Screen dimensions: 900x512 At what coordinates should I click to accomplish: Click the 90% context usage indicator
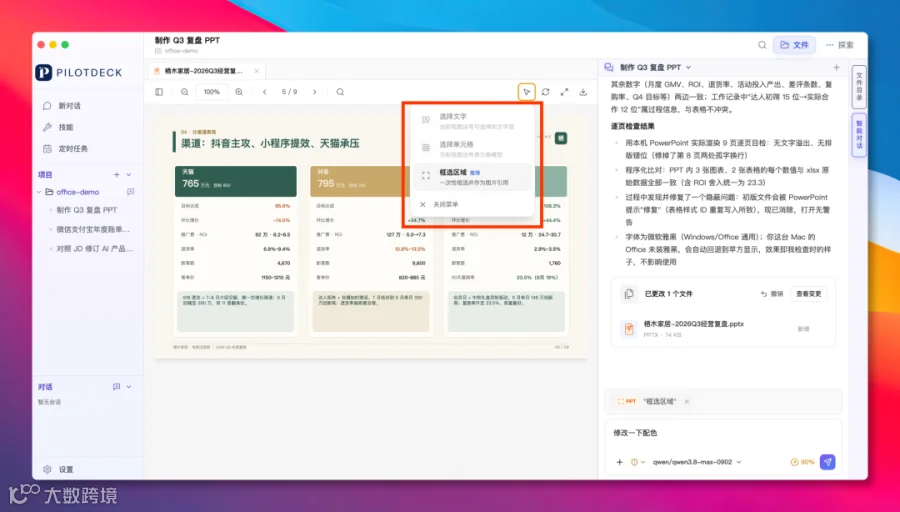(802, 462)
